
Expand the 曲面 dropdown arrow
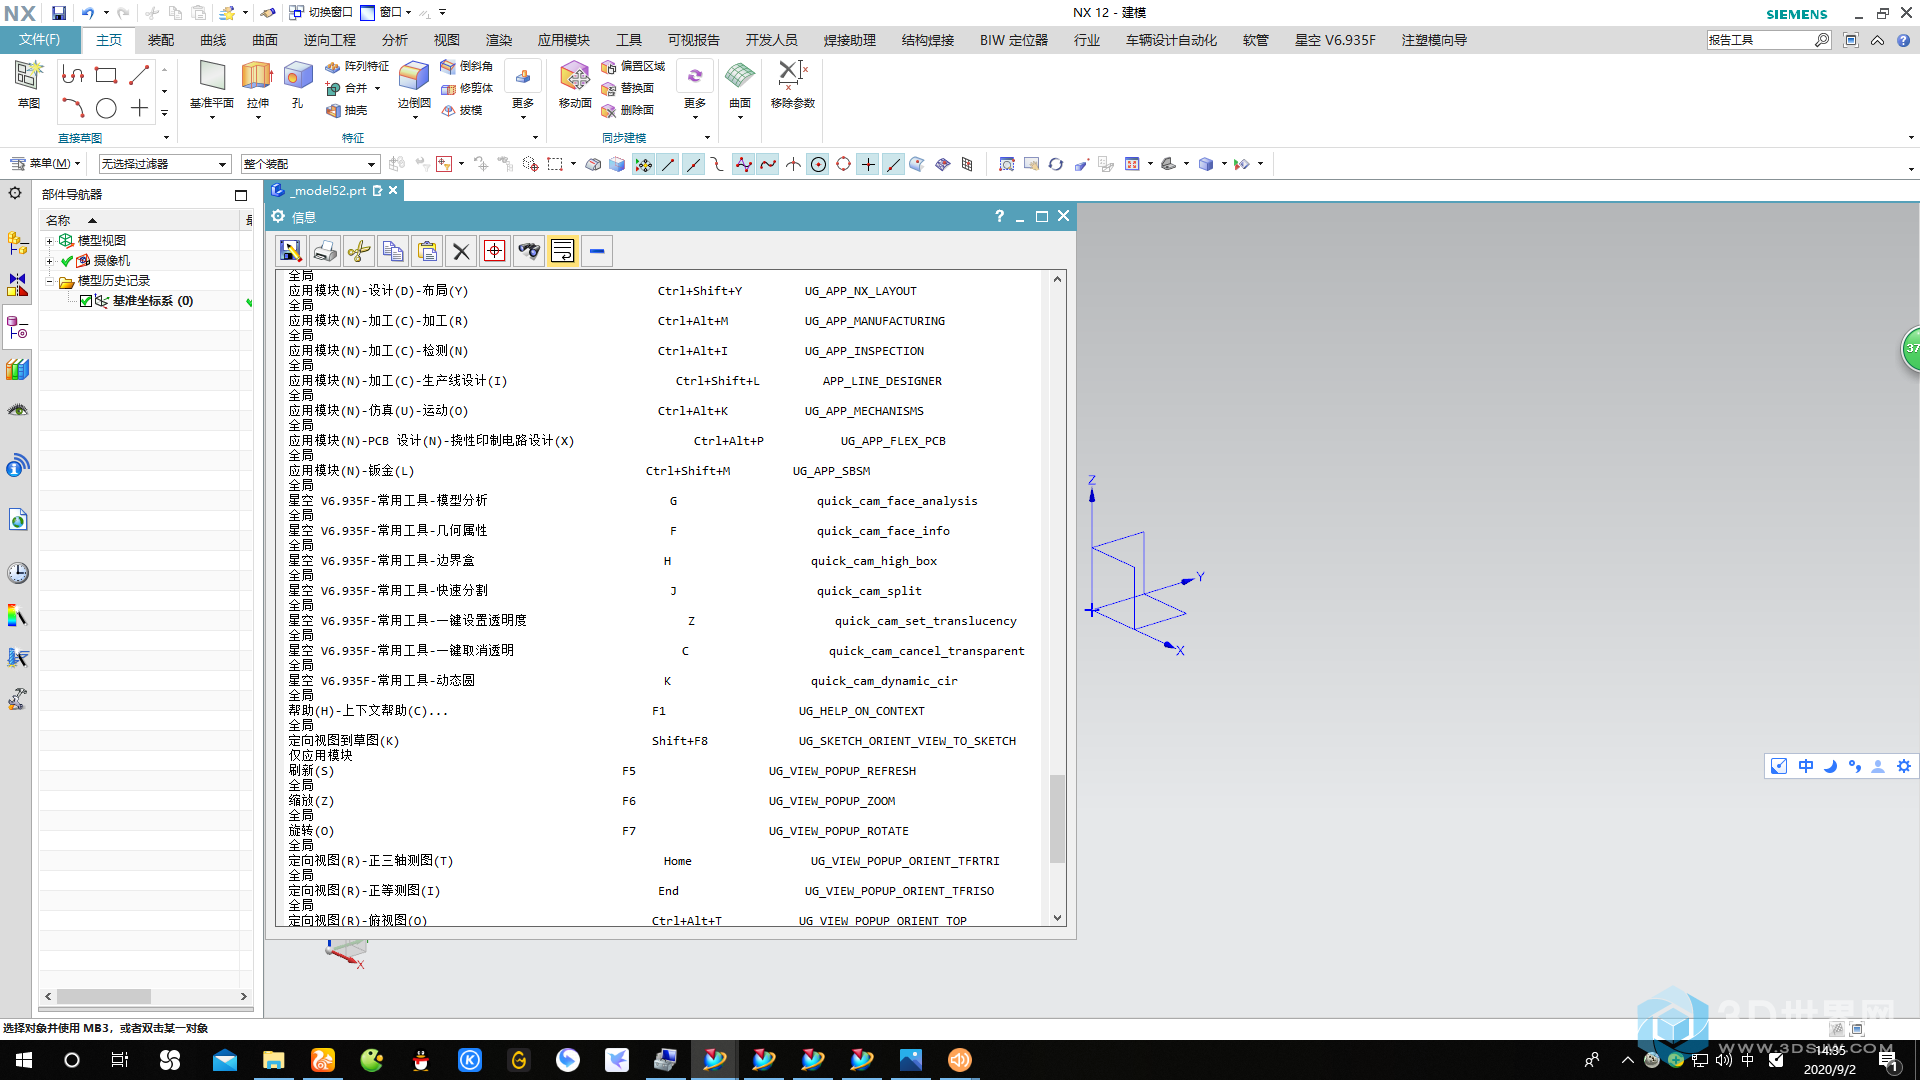pos(740,118)
